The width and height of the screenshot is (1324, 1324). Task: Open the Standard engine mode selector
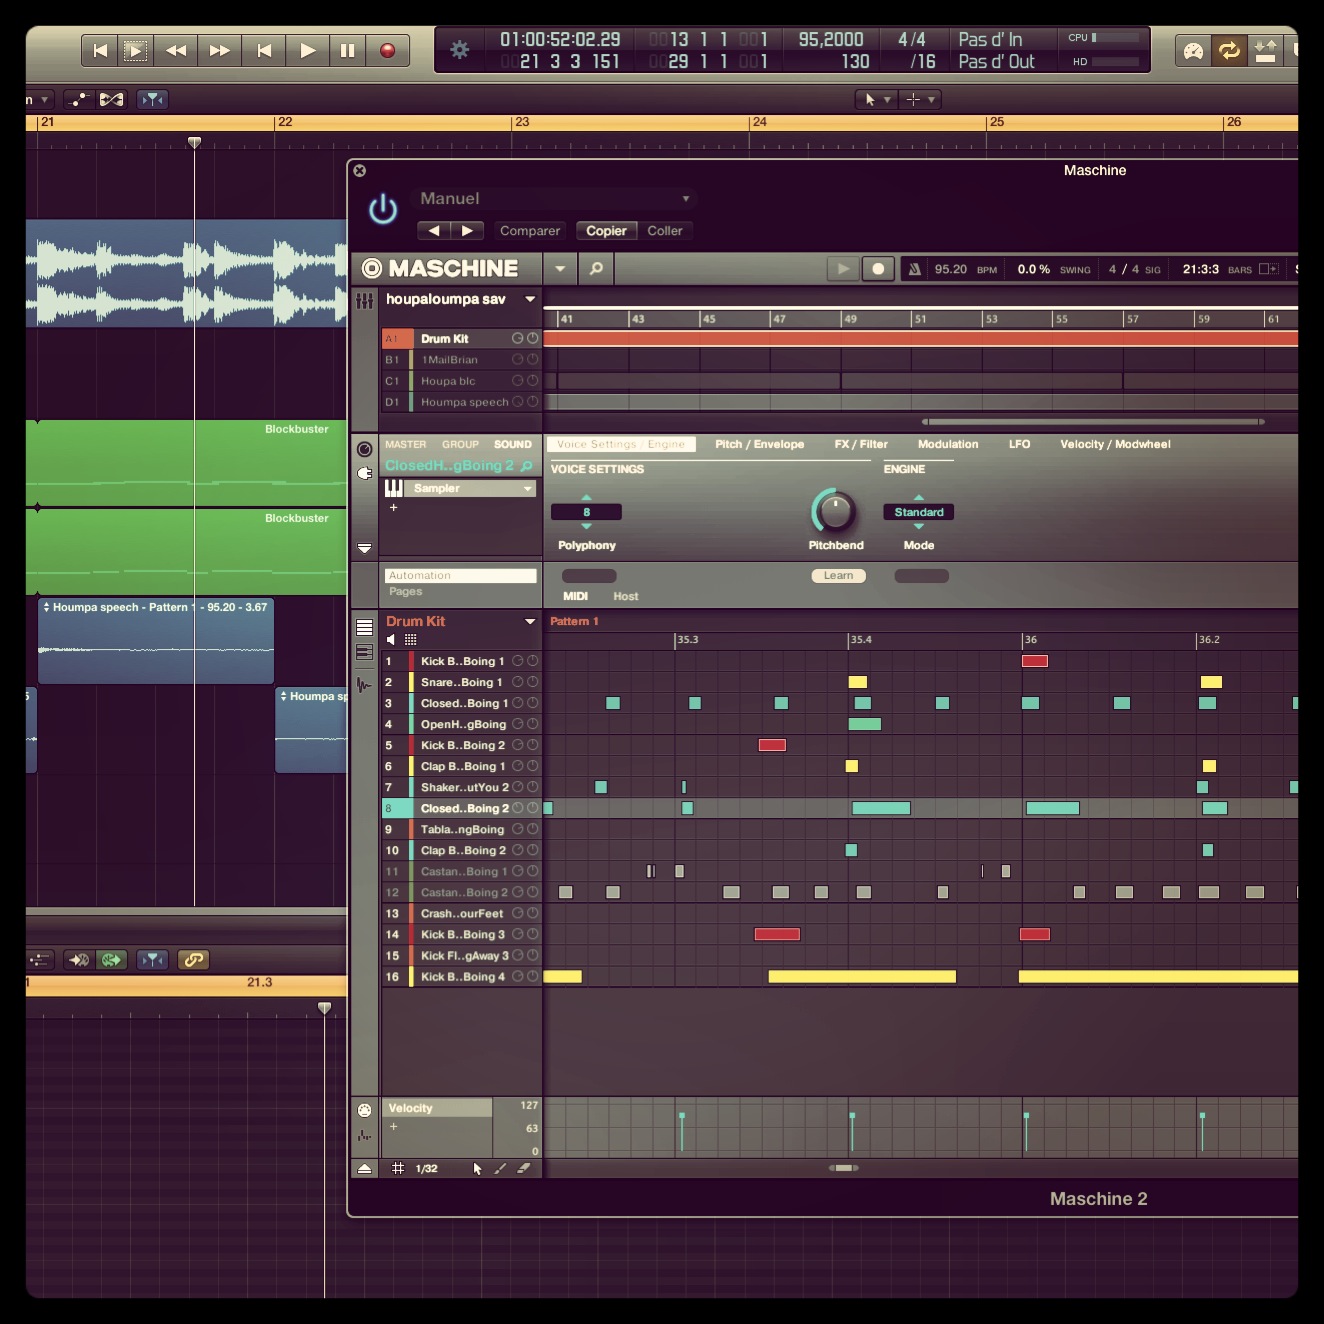(x=919, y=512)
